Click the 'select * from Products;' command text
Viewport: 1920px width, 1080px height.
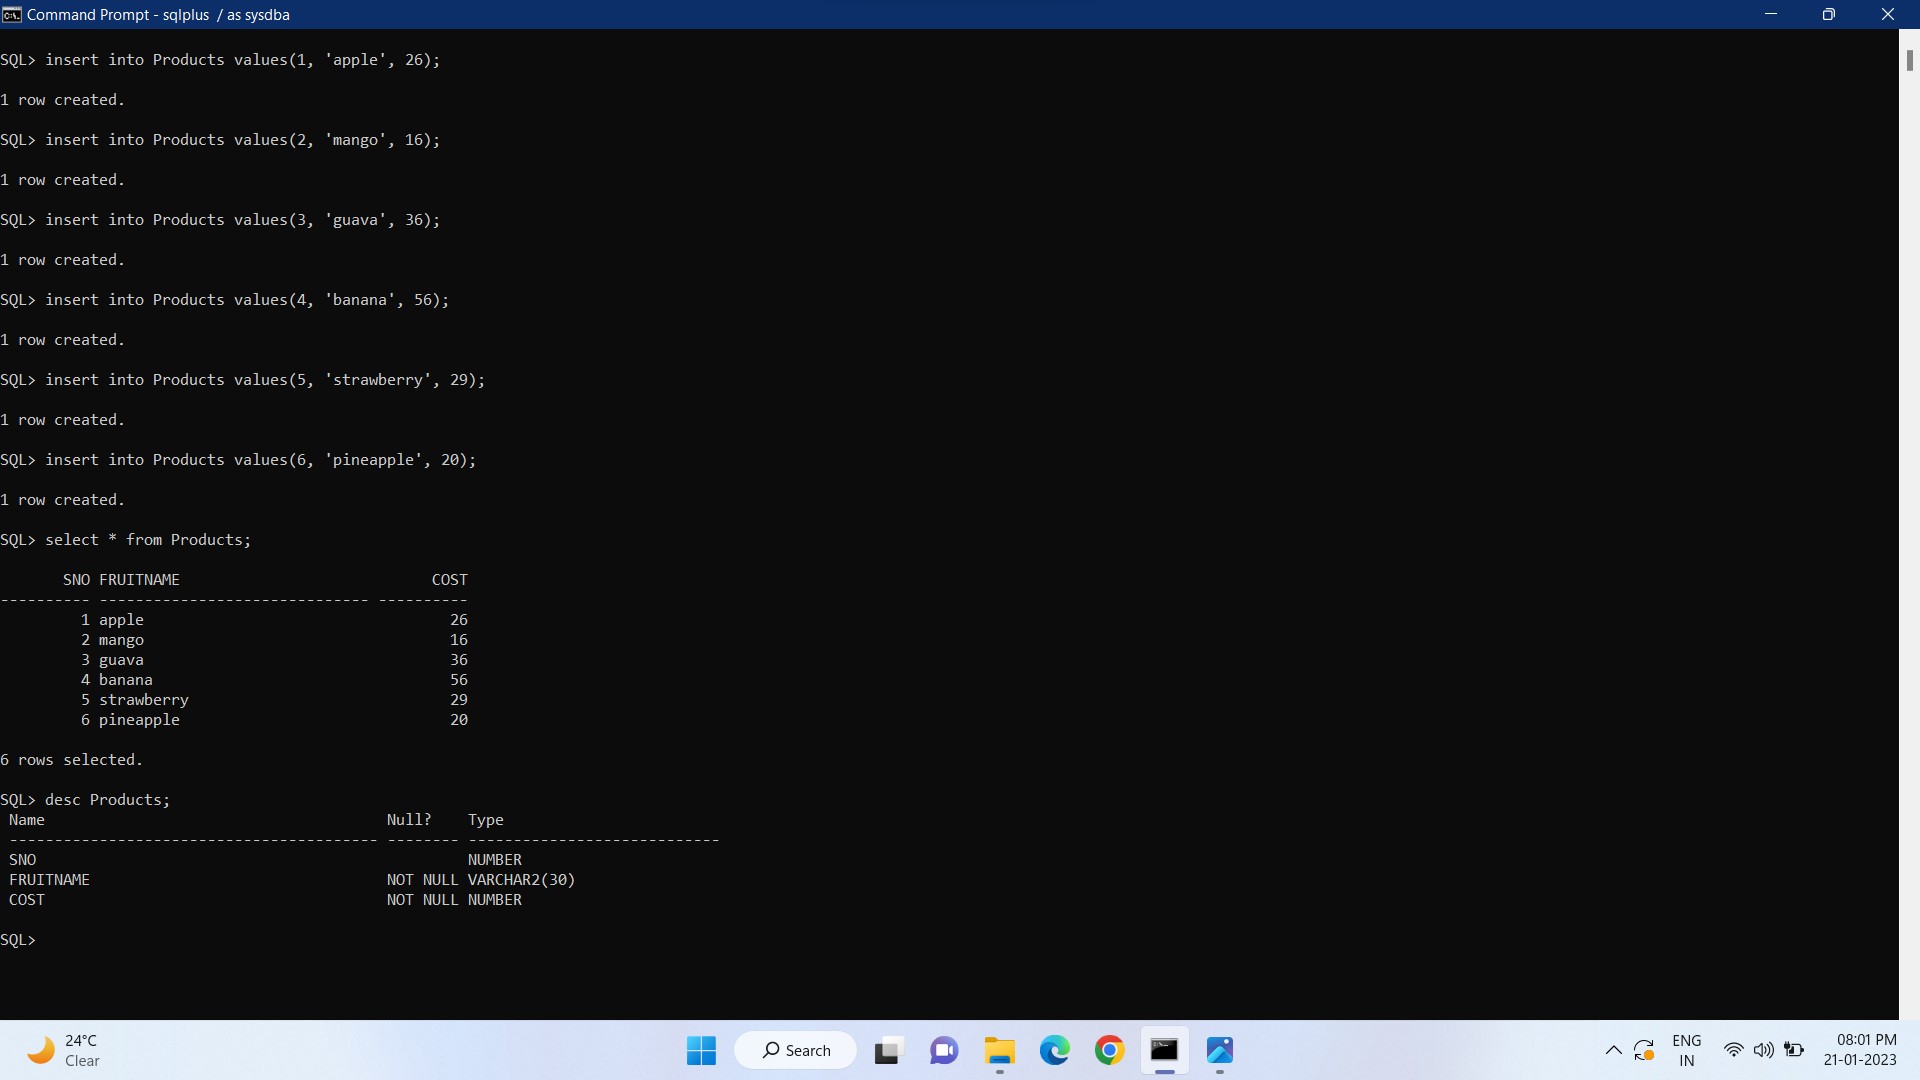click(x=148, y=540)
